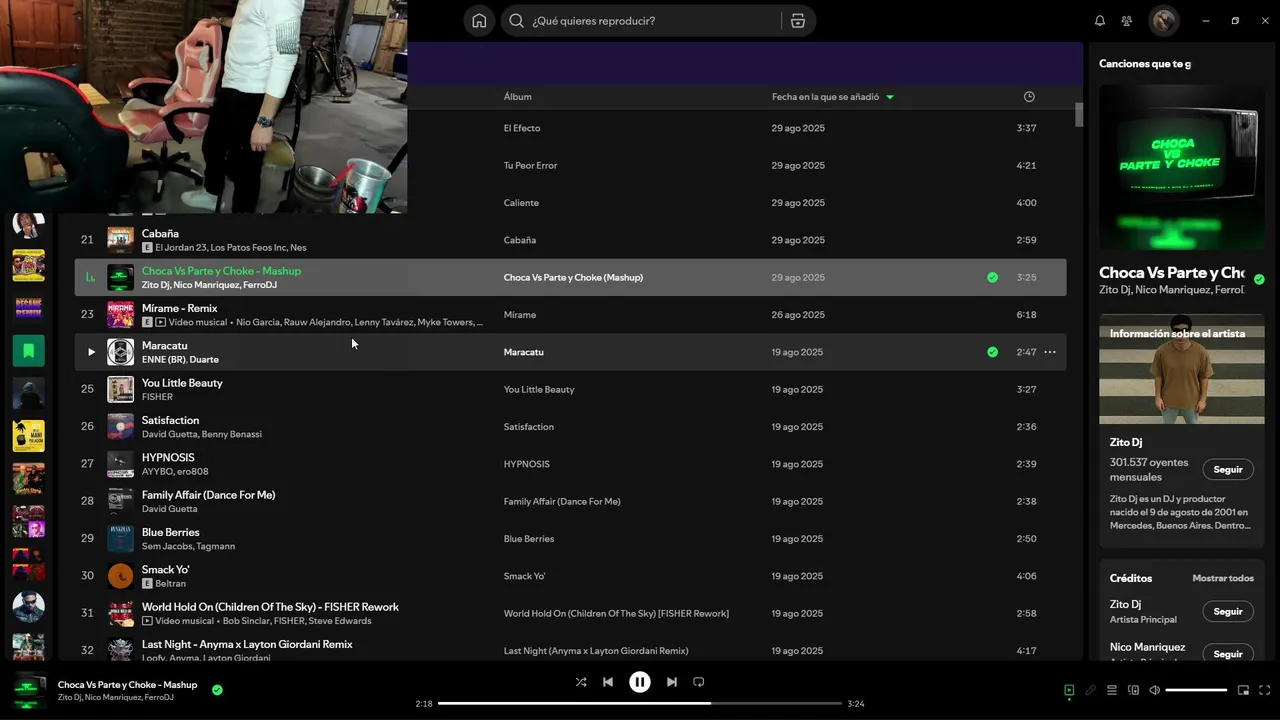Open the playback queue icon

point(1112,690)
